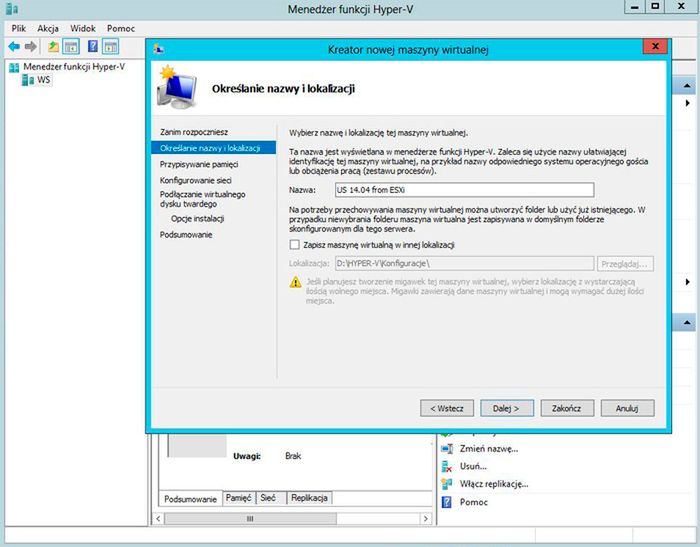Image resolution: width=700 pixels, height=547 pixels.
Task: Go to Opcje instalacji wizard step
Action: pos(197,219)
